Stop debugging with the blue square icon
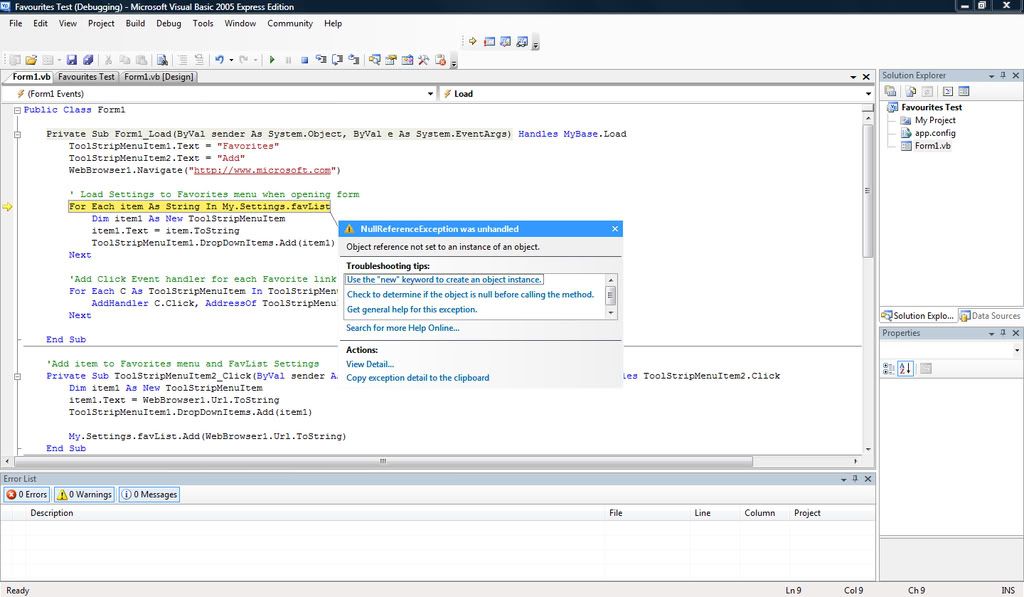Image resolution: width=1024 pixels, height=597 pixels. (304, 60)
